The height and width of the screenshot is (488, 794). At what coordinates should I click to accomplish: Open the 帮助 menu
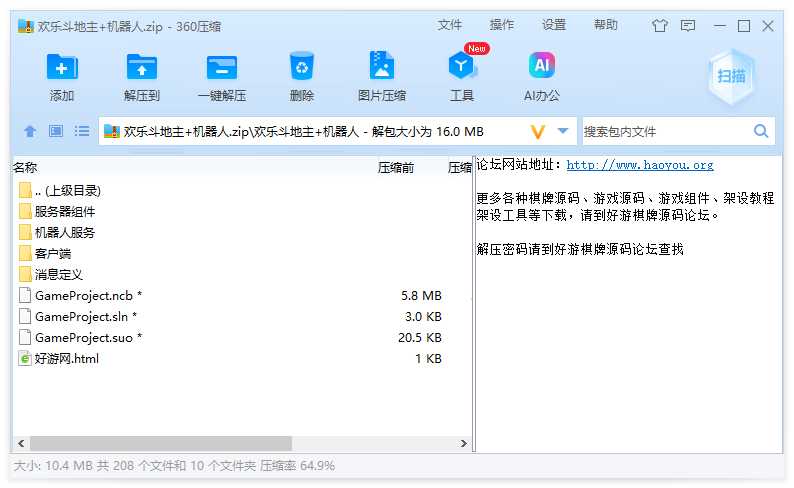(606, 25)
